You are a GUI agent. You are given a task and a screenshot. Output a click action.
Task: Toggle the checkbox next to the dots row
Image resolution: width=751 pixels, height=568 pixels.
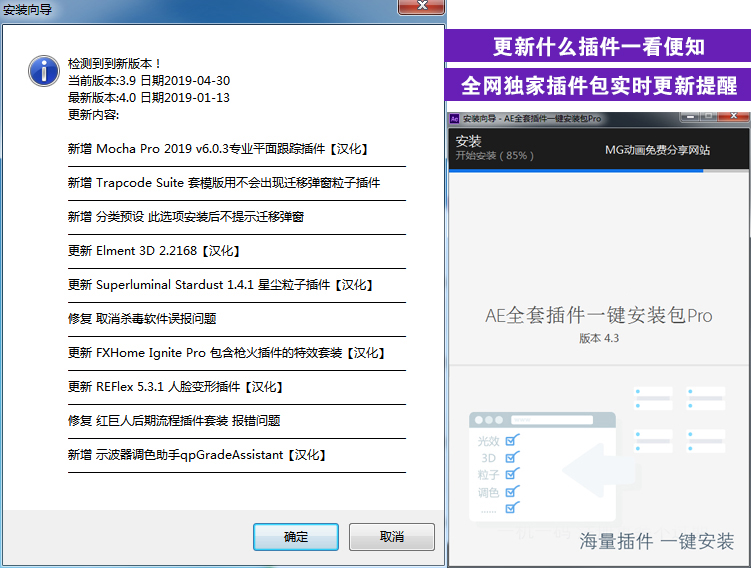pyautogui.click(x=512, y=508)
